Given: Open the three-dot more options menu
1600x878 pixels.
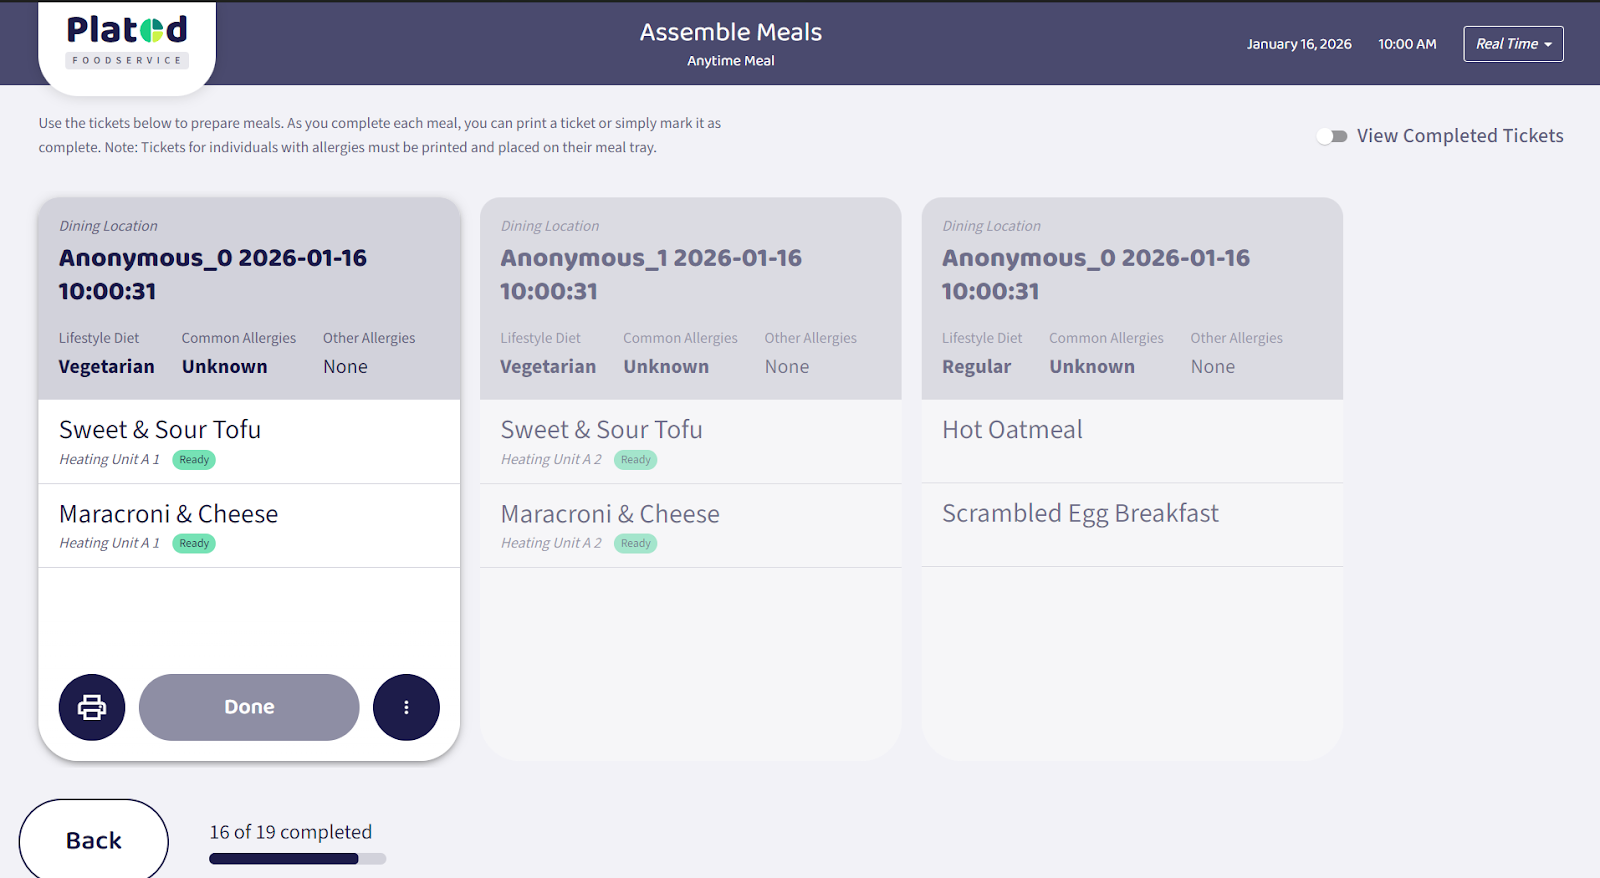Looking at the screenshot, I should tap(406, 707).
